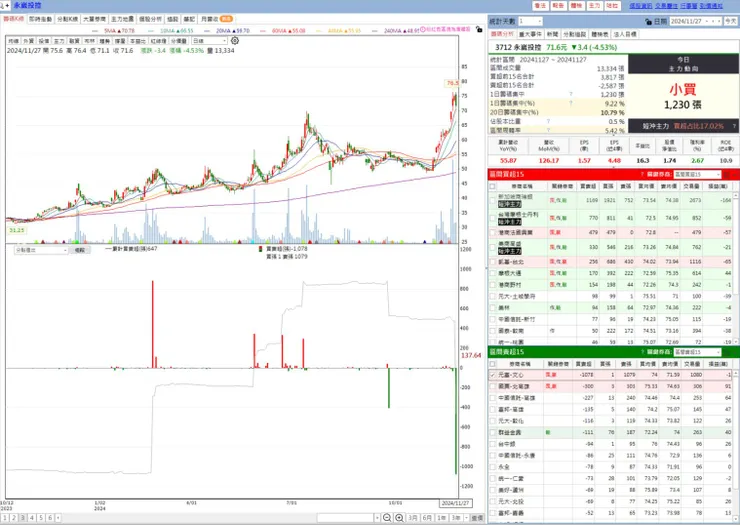The image size is (740, 525).
Task: Click the 今天 button
Action: coord(731,22)
